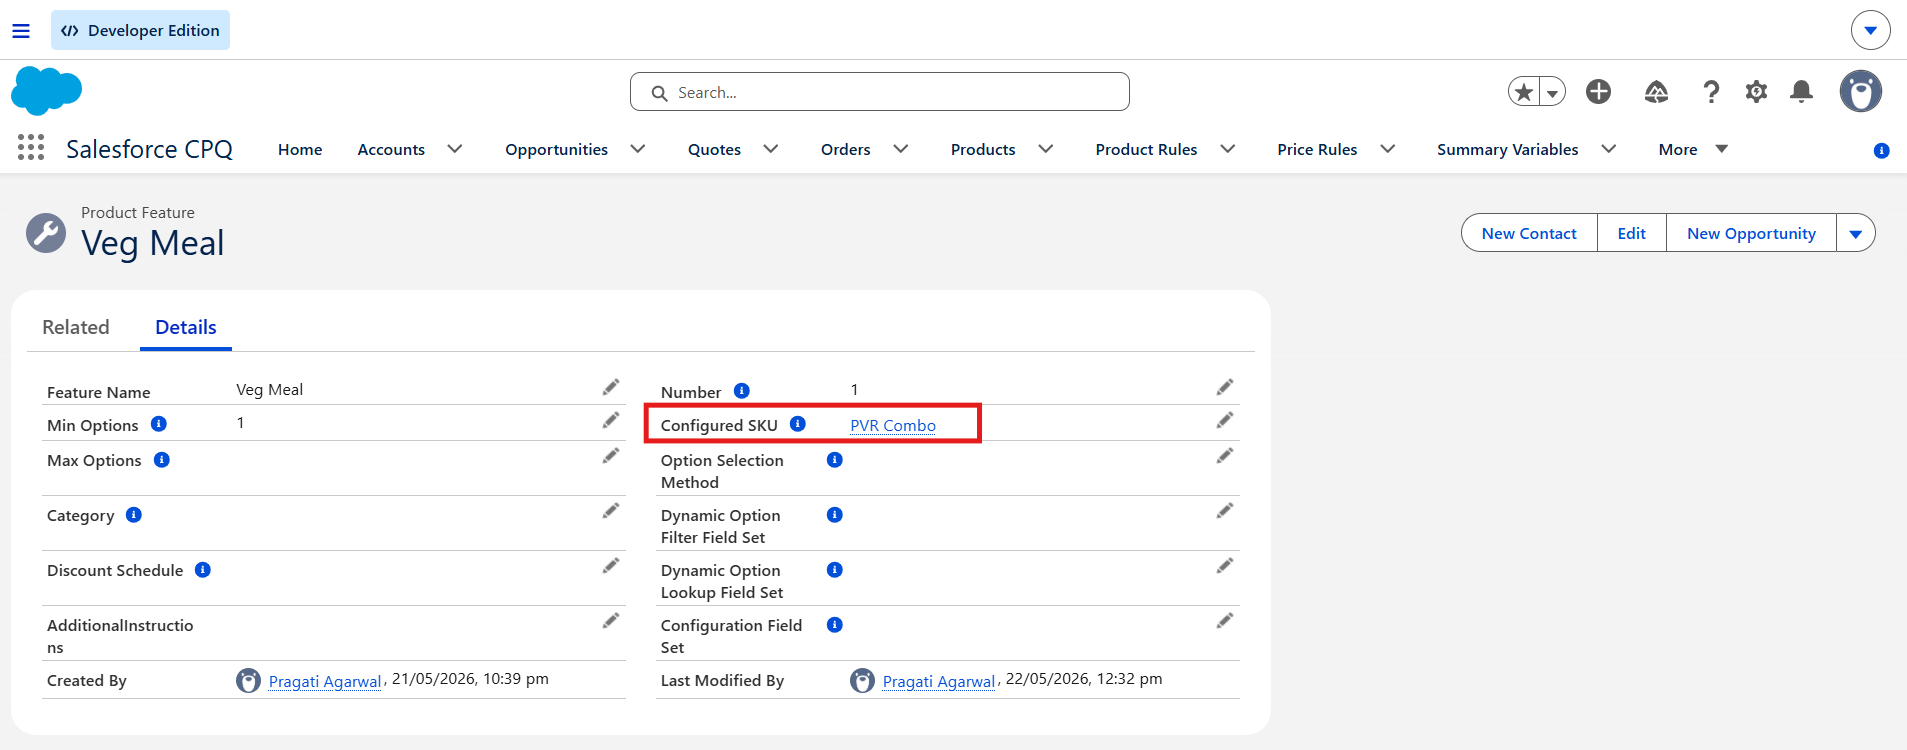Open Global Actions plus icon
The image size is (1907, 750).
tap(1599, 92)
